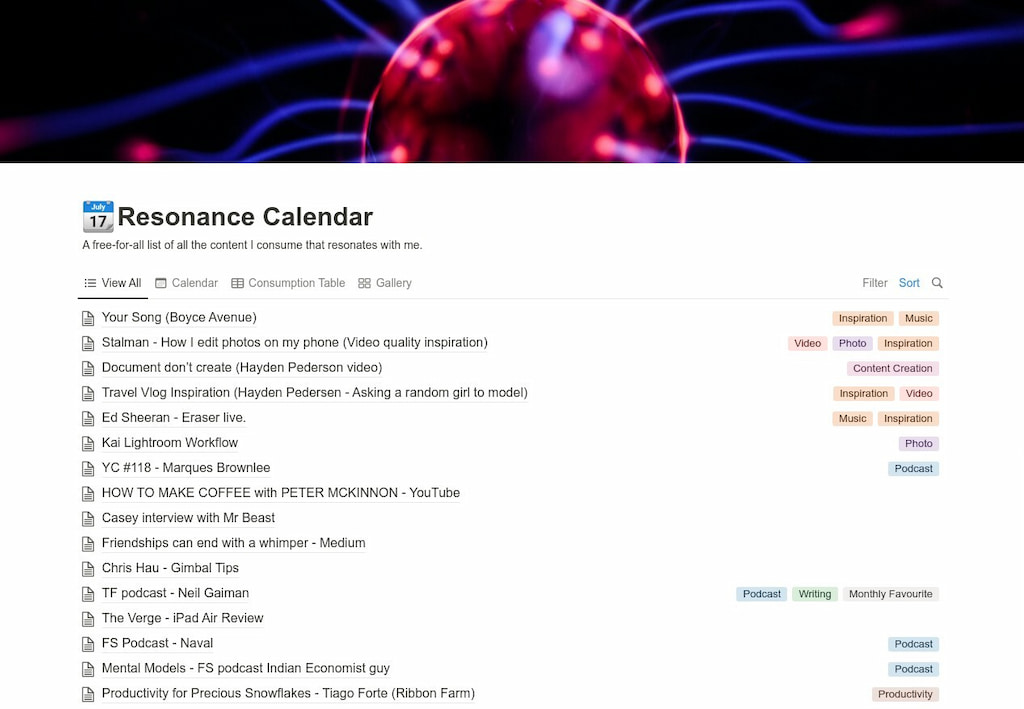This screenshot has width=1024, height=709.
Task: Switch to the Calendar view
Action: click(195, 283)
